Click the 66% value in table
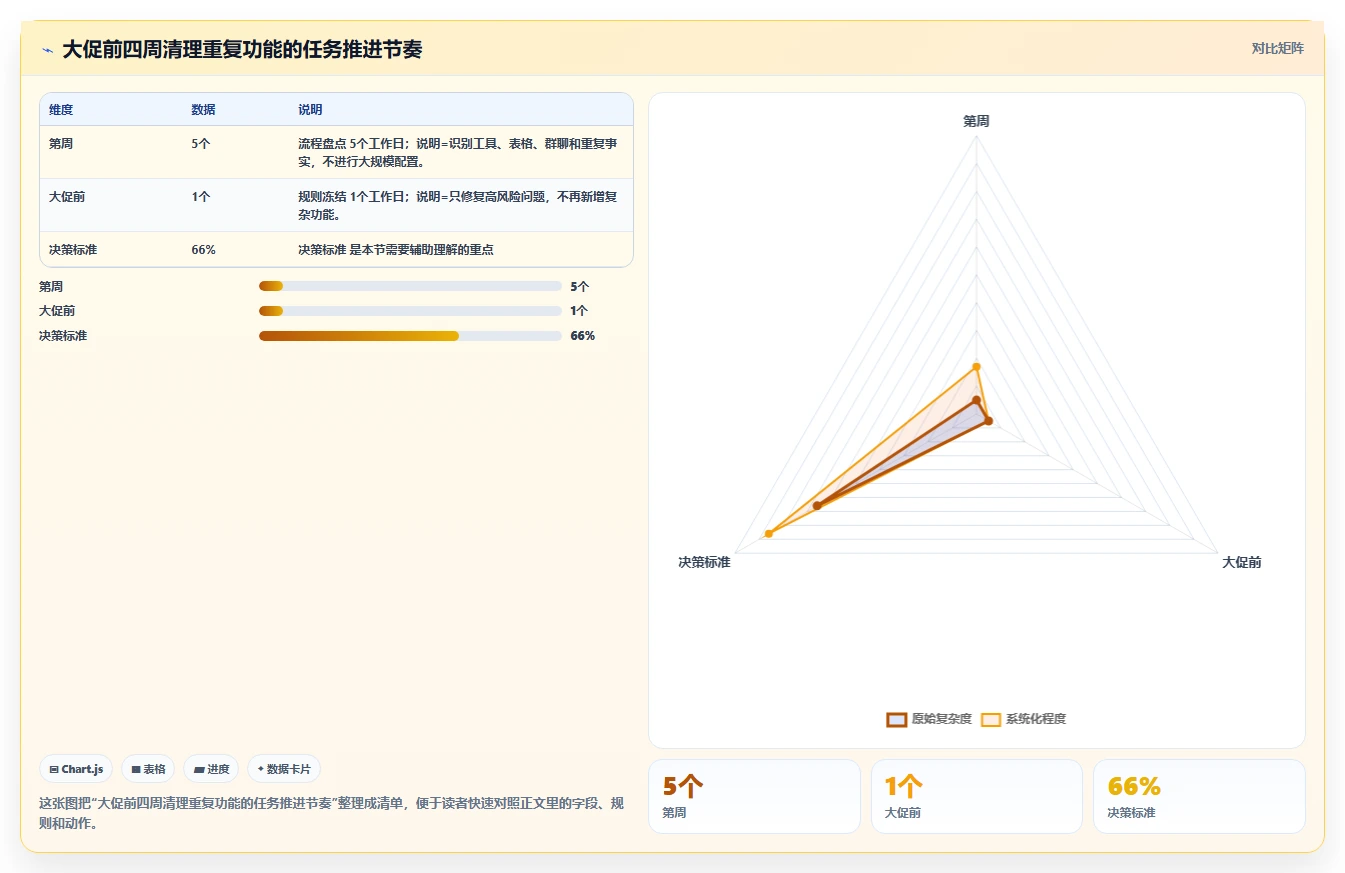The width and height of the screenshot is (1345, 873). [x=204, y=250]
